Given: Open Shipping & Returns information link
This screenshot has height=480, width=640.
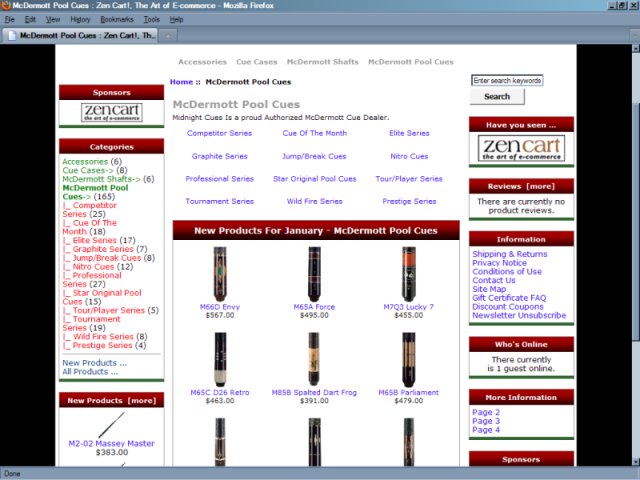Looking at the screenshot, I should [510, 254].
